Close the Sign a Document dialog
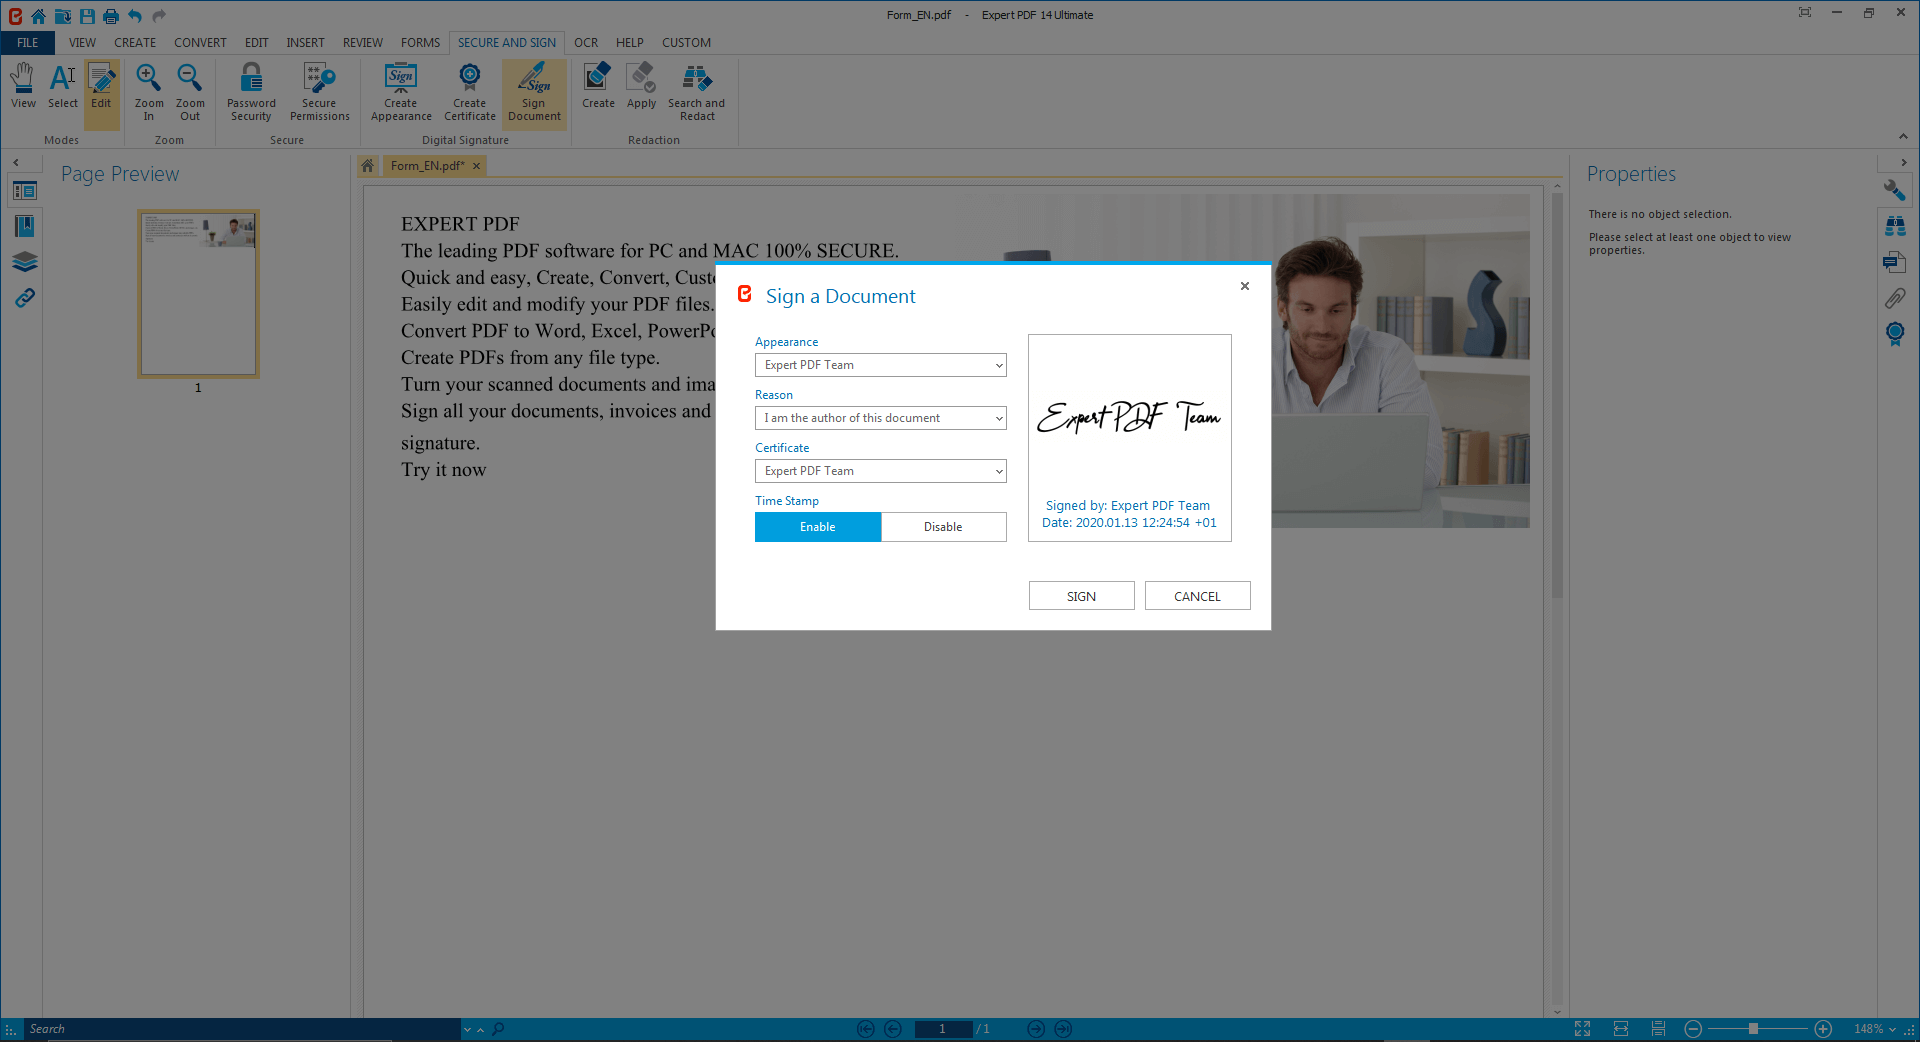Screen dimensions: 1920x1042 click(1245, 286)
